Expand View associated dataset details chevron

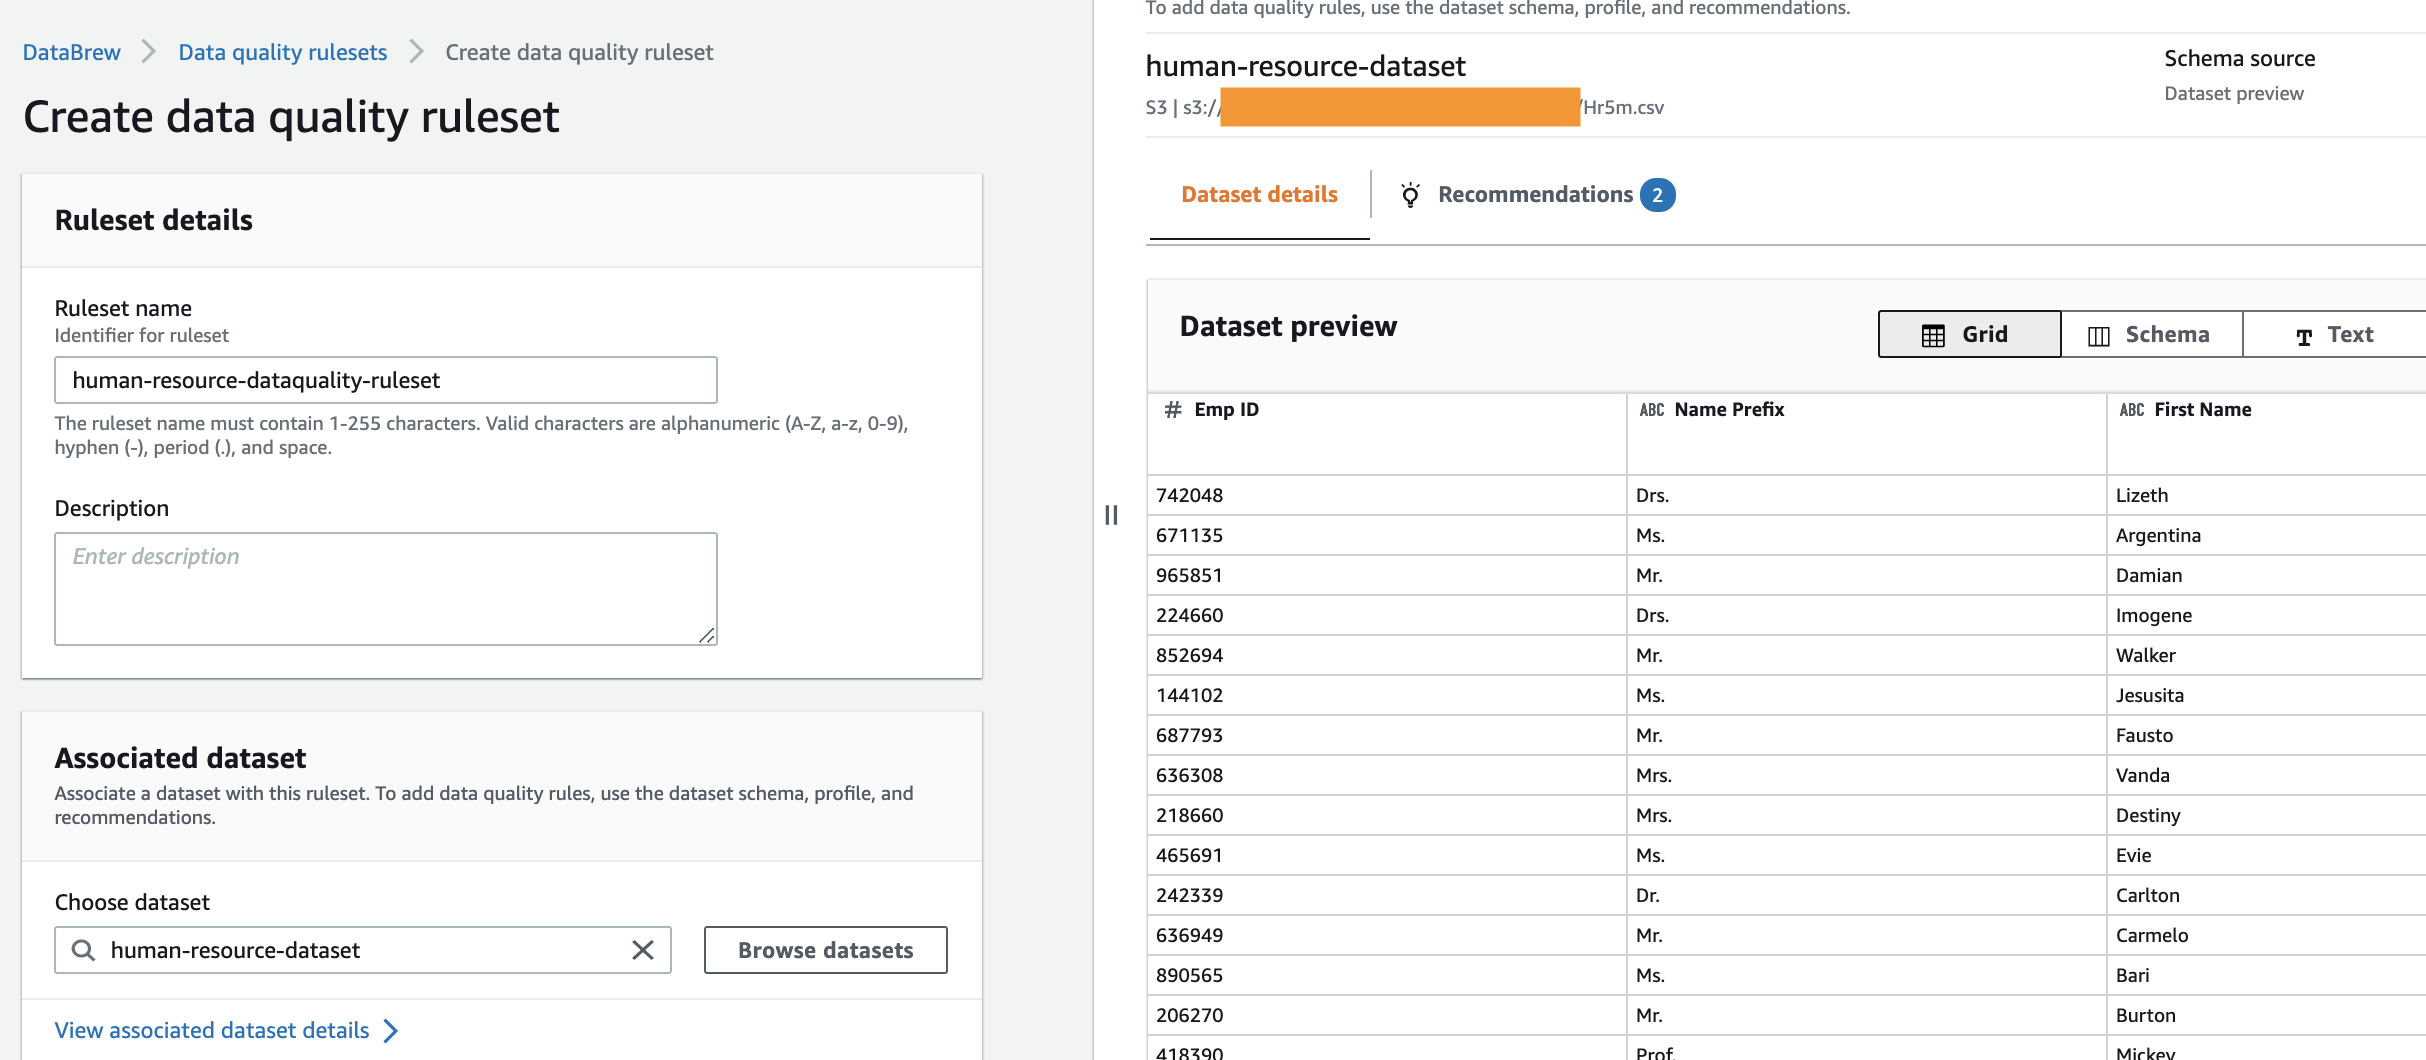391,1031
